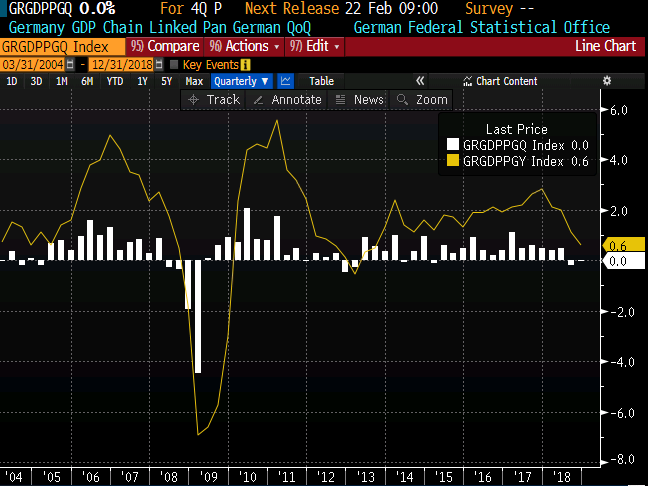Open the News overlay icon
The width and height of the screenshot is (648, 486).
(341, 100)
